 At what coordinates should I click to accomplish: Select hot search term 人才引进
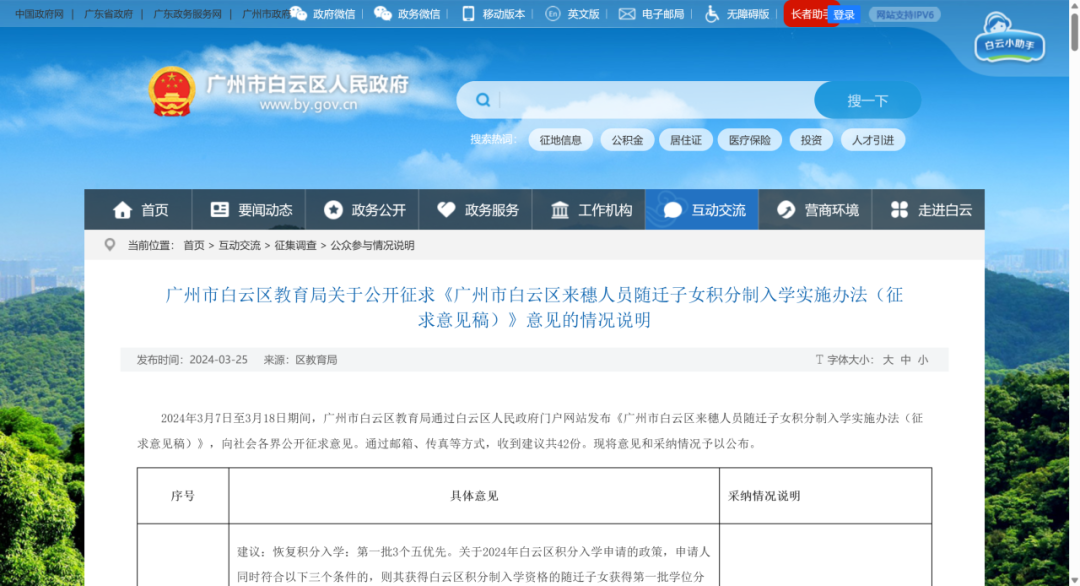873,140
